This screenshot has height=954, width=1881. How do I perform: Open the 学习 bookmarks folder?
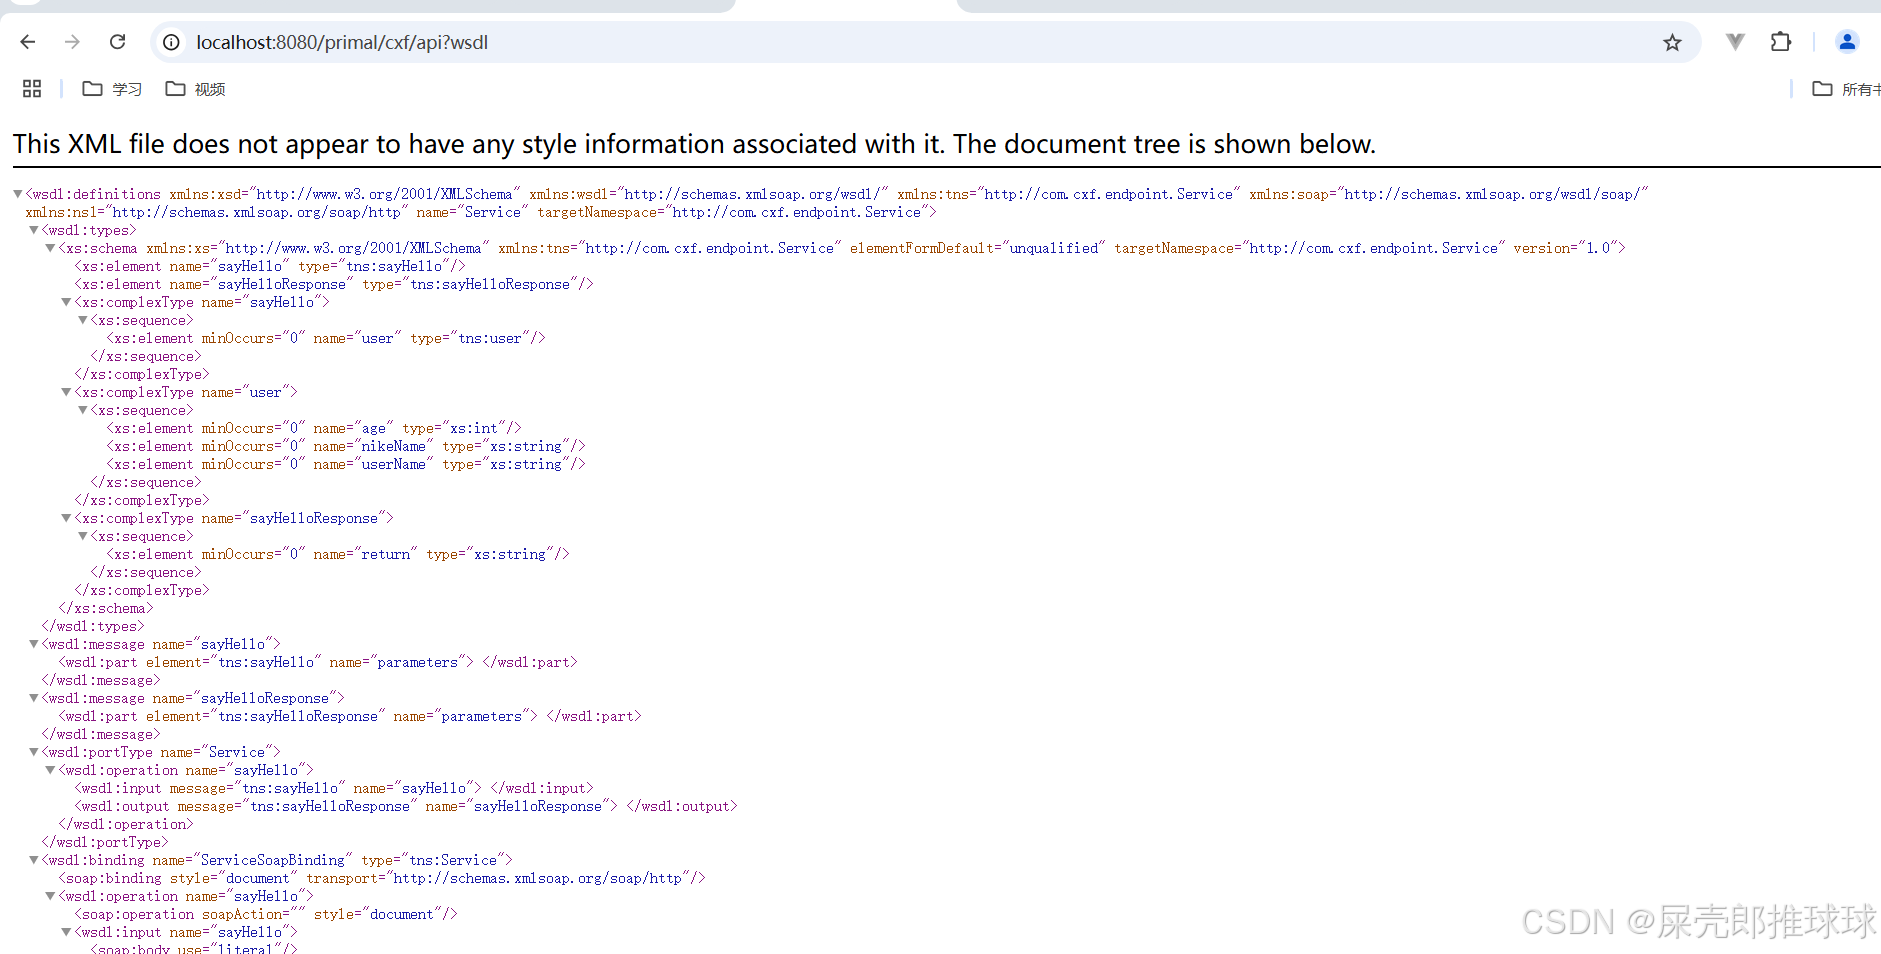click(110, 88)
